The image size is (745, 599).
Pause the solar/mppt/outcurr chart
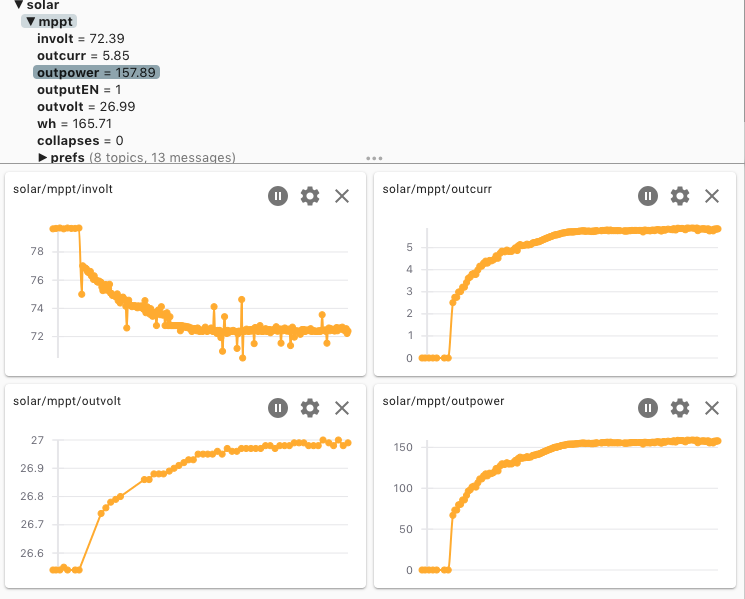pos(648,196)
